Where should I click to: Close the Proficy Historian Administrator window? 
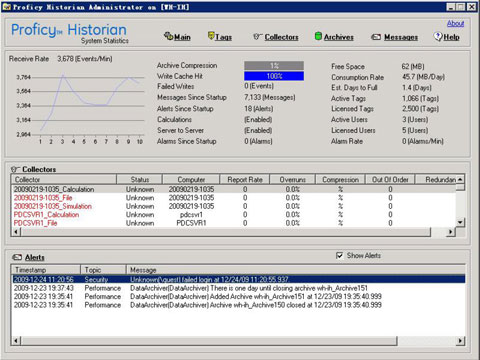pyautogui.click(x=471, y=7)
